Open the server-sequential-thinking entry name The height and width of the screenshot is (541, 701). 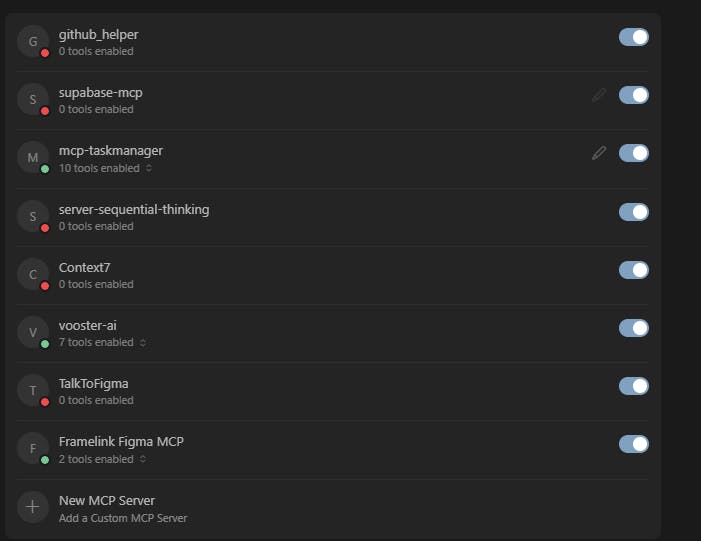click(x=134, y=209)
